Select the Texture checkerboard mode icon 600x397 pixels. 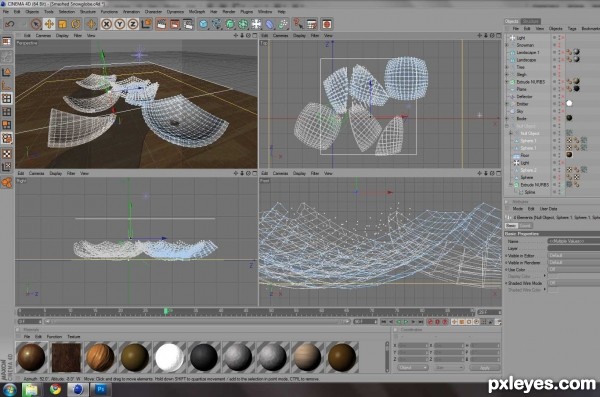click(x=7, y=154)
